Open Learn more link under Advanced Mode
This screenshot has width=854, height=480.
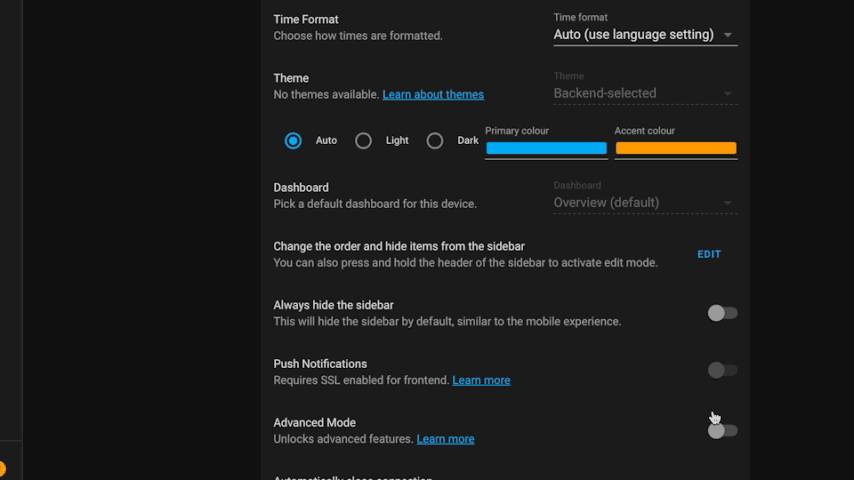(x=446, y=439)
